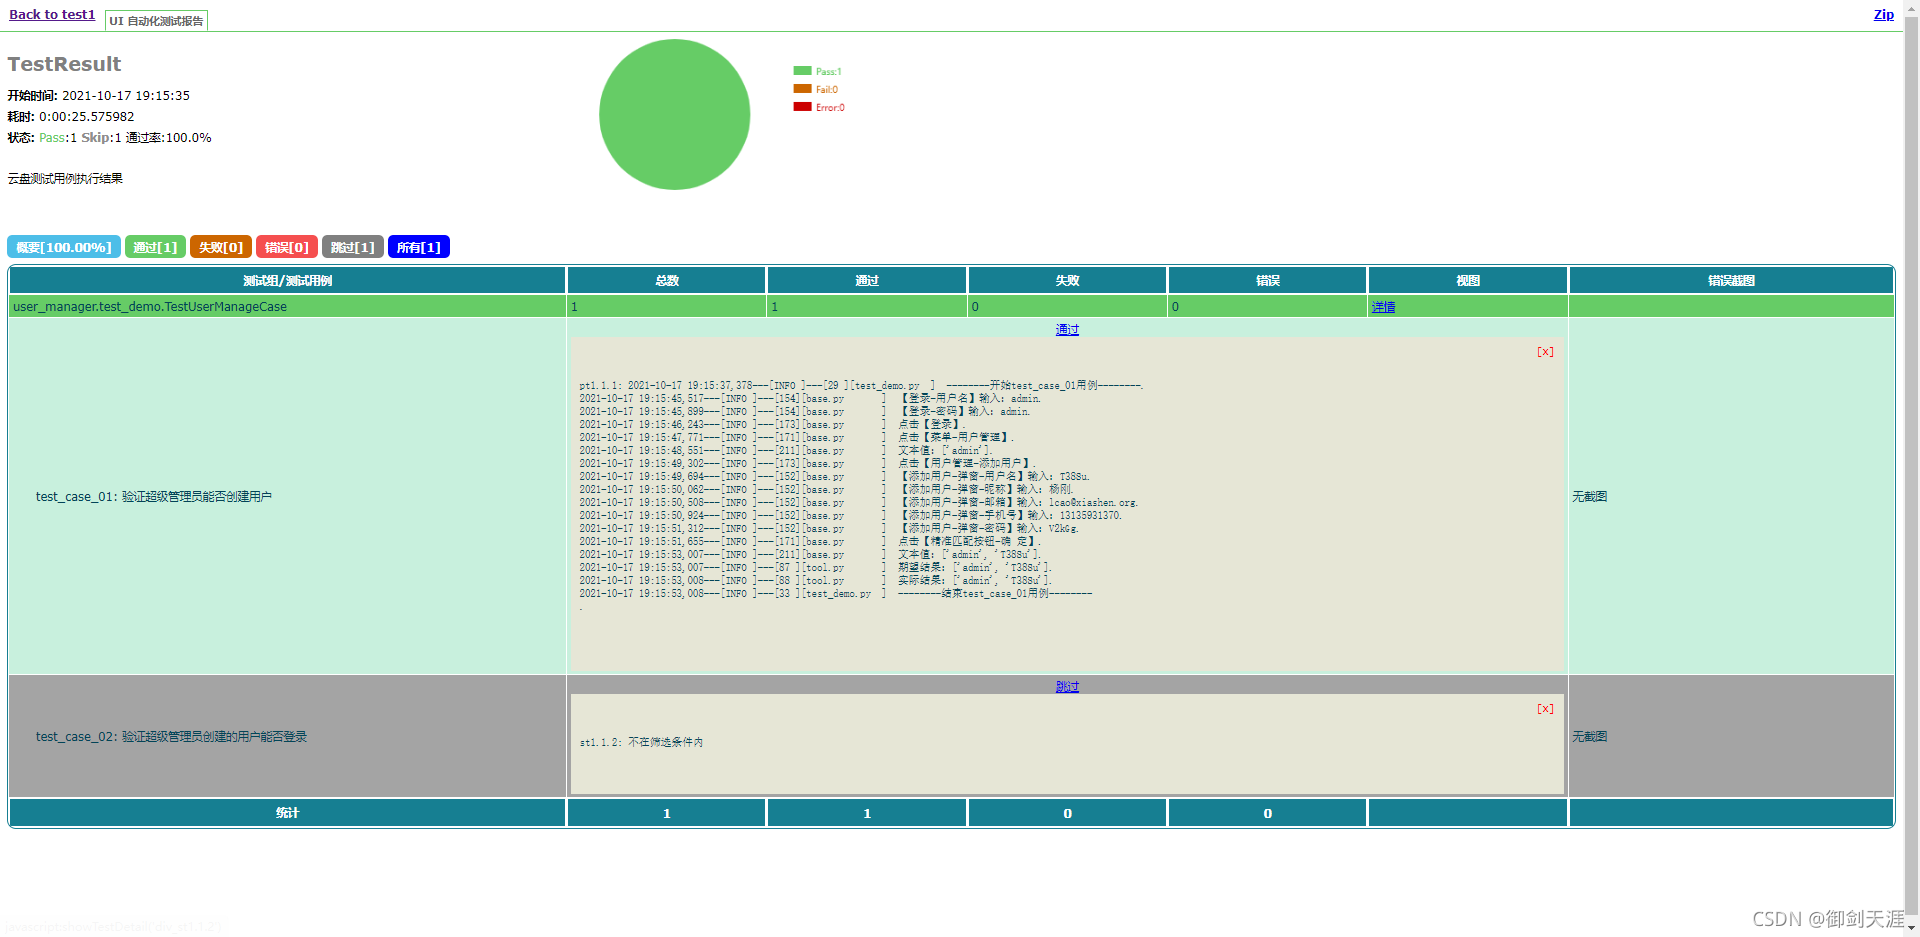The height and width of the screenshot is (937, 1920).
Task: Click the 通过 column header
Action: (867, 281)
